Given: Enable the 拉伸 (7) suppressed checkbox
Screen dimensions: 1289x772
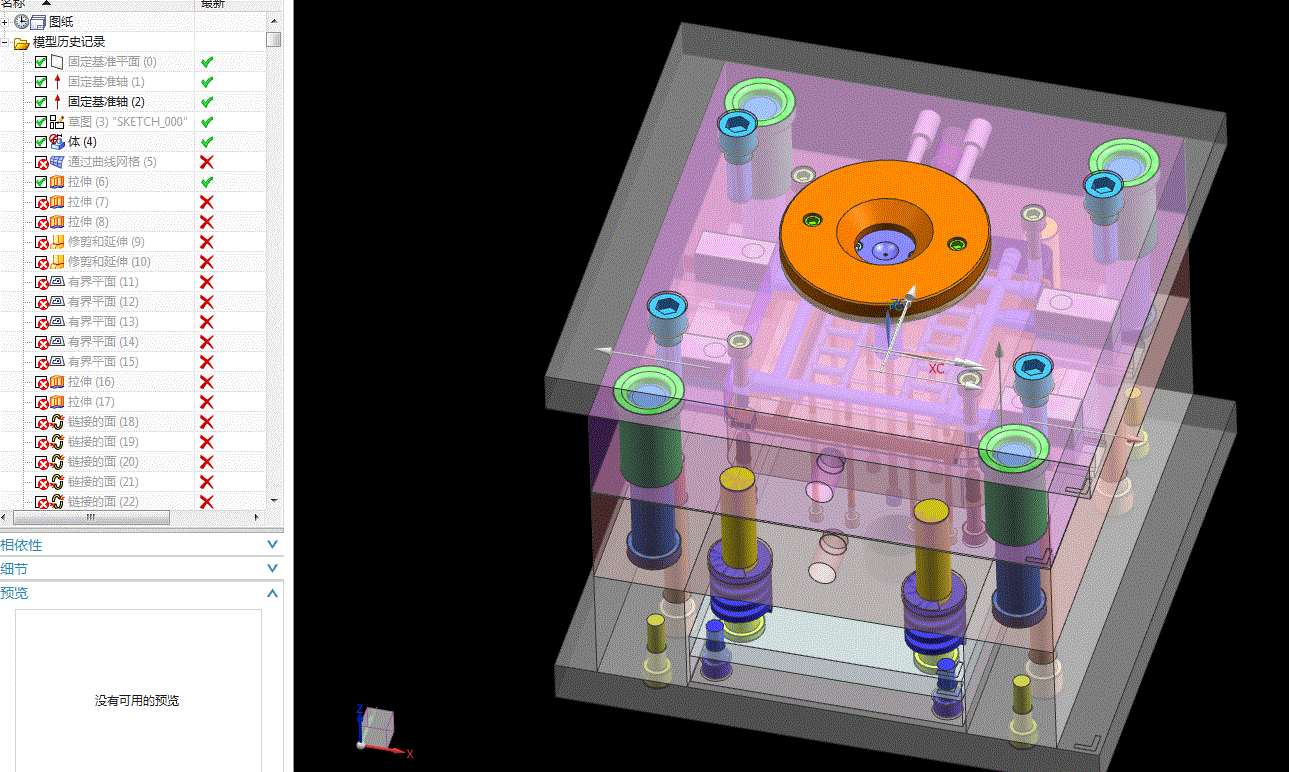Looking at the screenshot, I should pos(41,202).
